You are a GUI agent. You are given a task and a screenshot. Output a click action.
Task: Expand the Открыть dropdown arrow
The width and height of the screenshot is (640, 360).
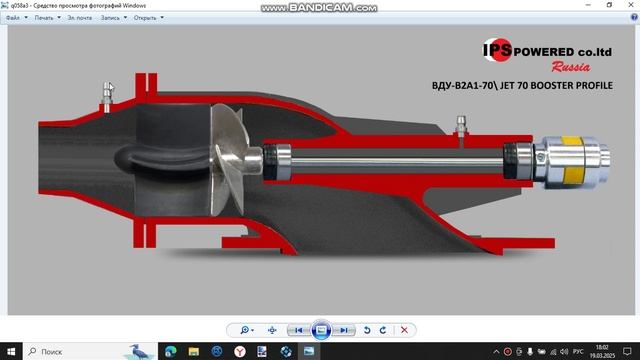pos(162,18)
